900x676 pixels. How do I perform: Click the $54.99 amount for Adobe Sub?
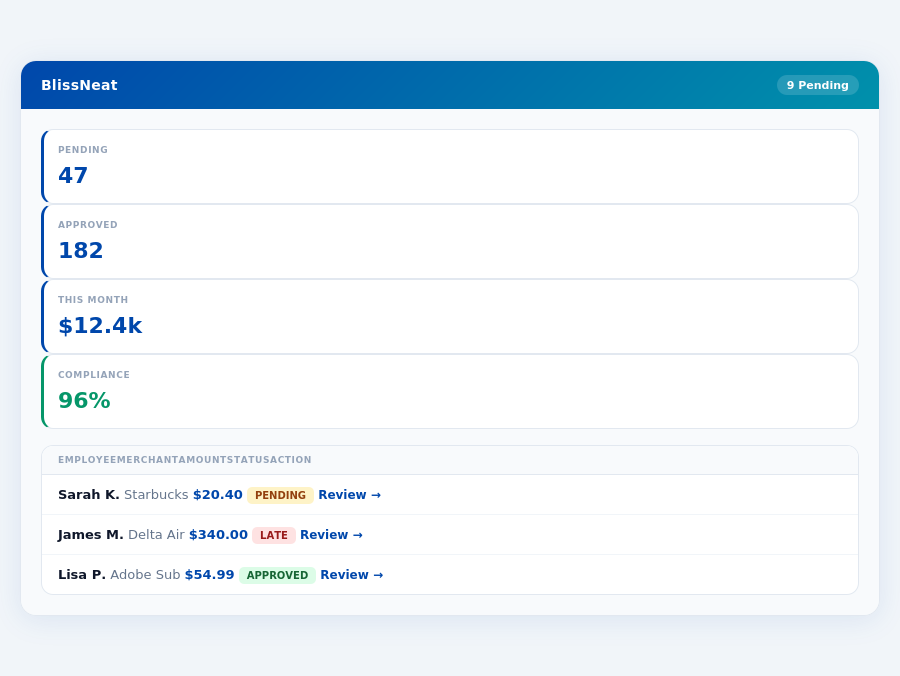coord(209,574)
